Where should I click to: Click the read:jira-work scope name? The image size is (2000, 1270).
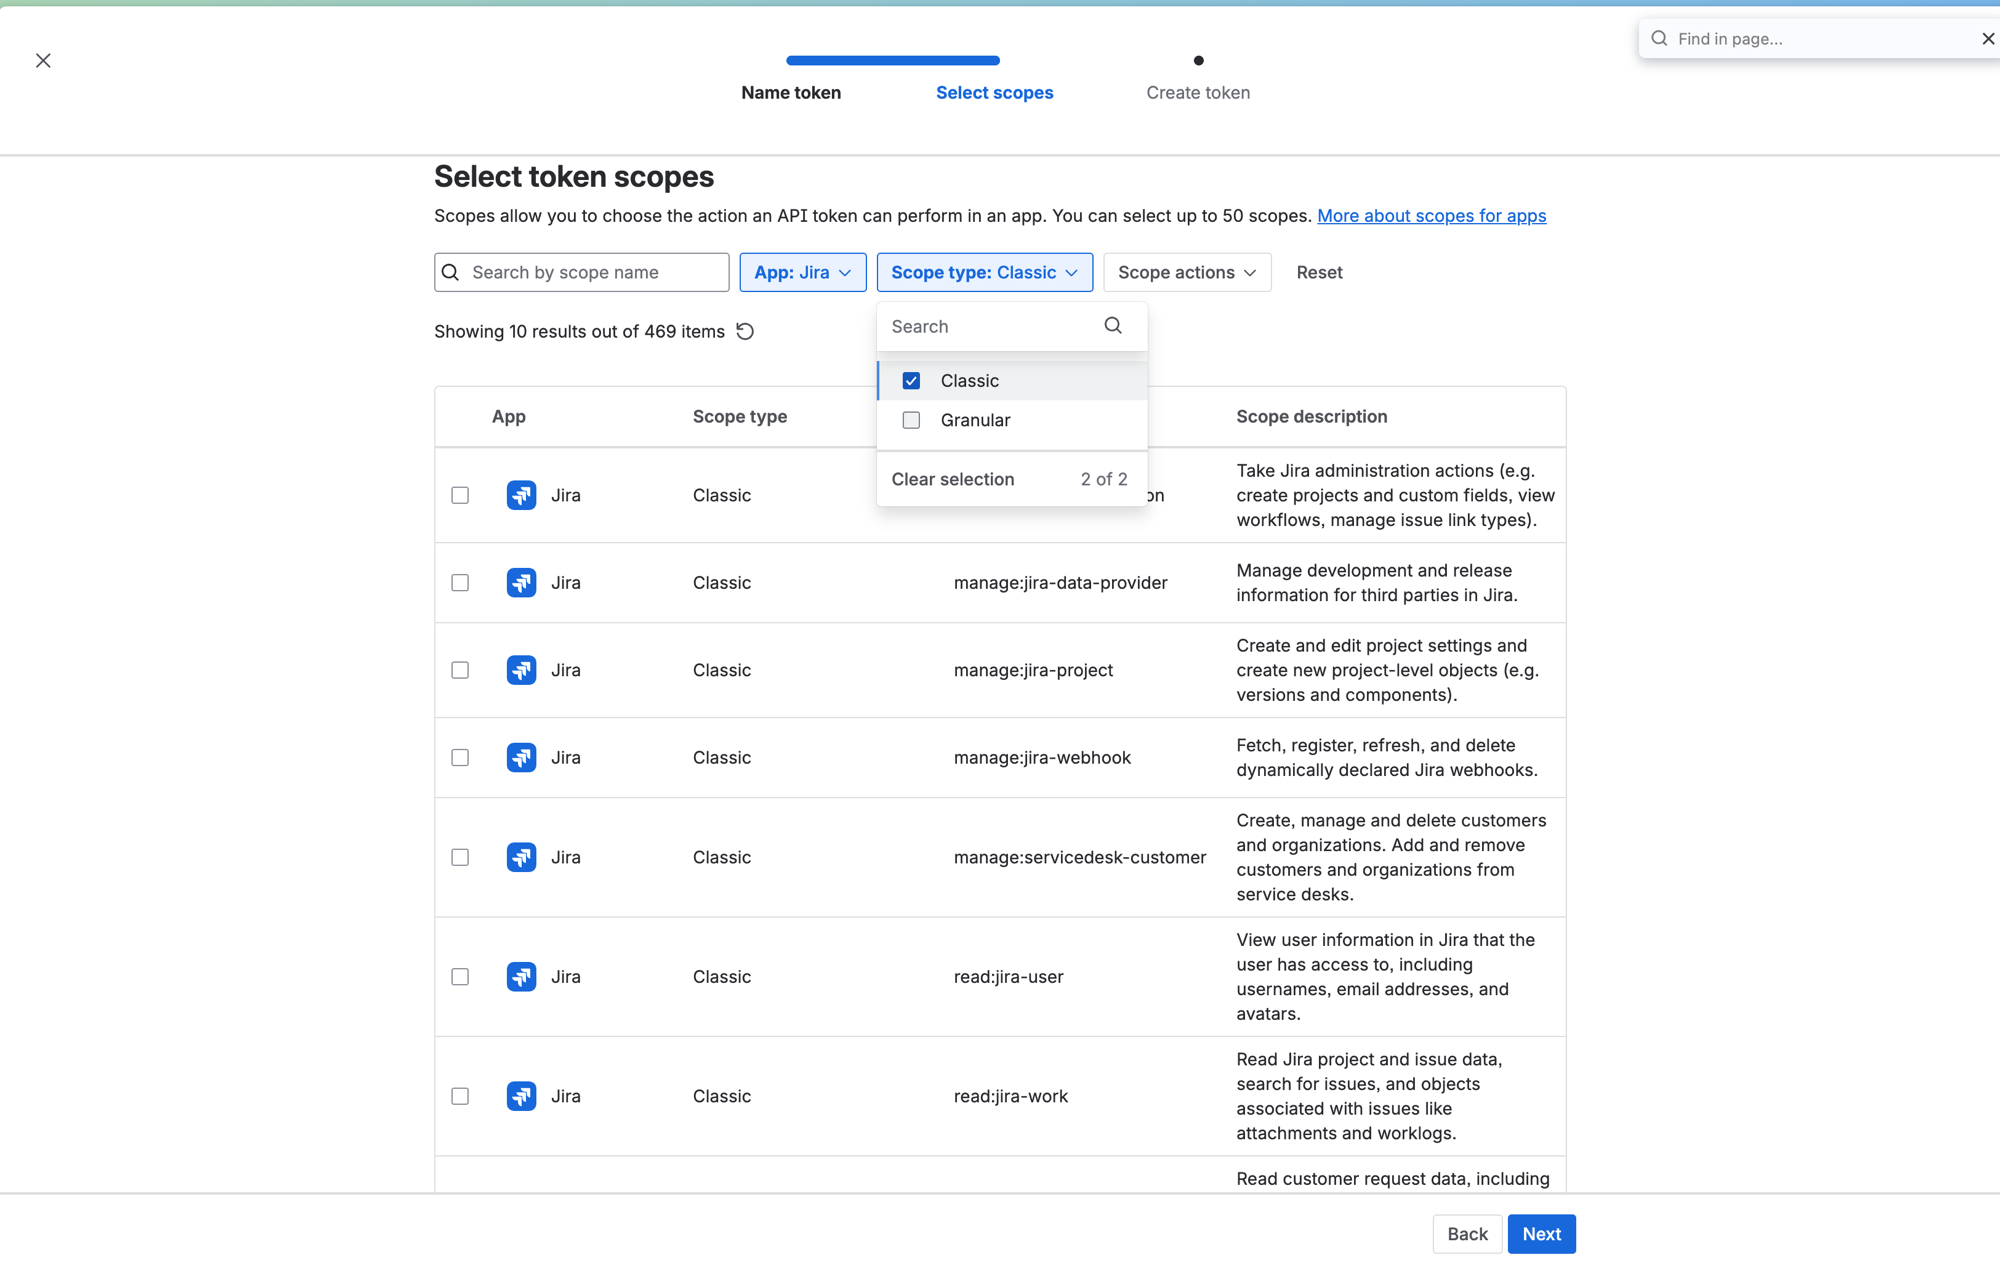click(x=1010, y=1096)
